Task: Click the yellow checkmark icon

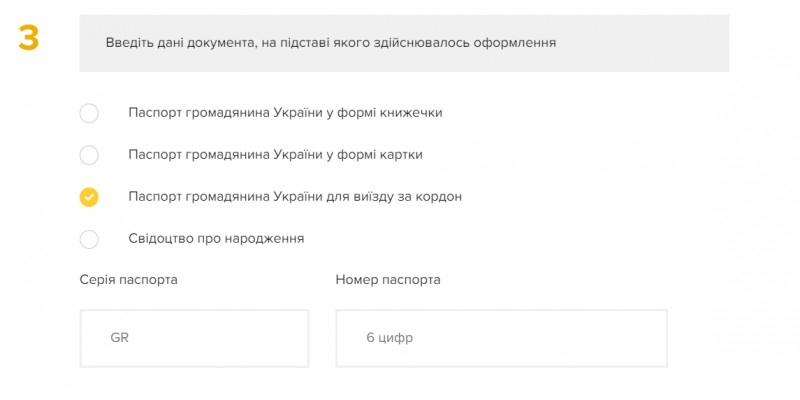Action: tap(89, 197)
